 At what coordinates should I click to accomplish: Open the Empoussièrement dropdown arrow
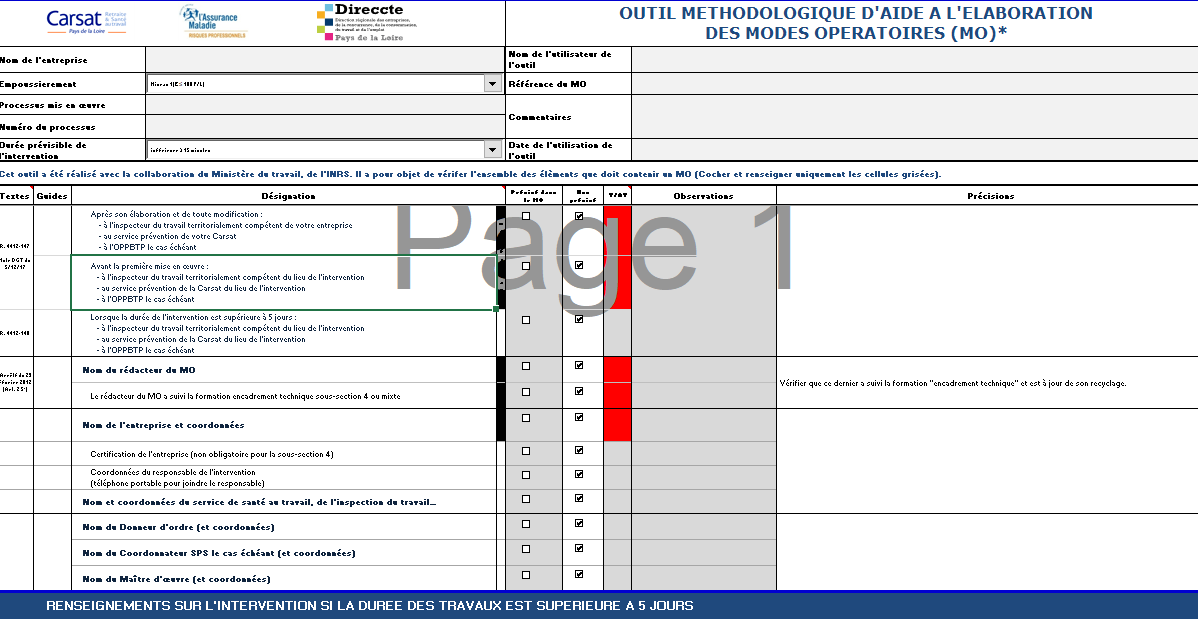coord(493,84)
